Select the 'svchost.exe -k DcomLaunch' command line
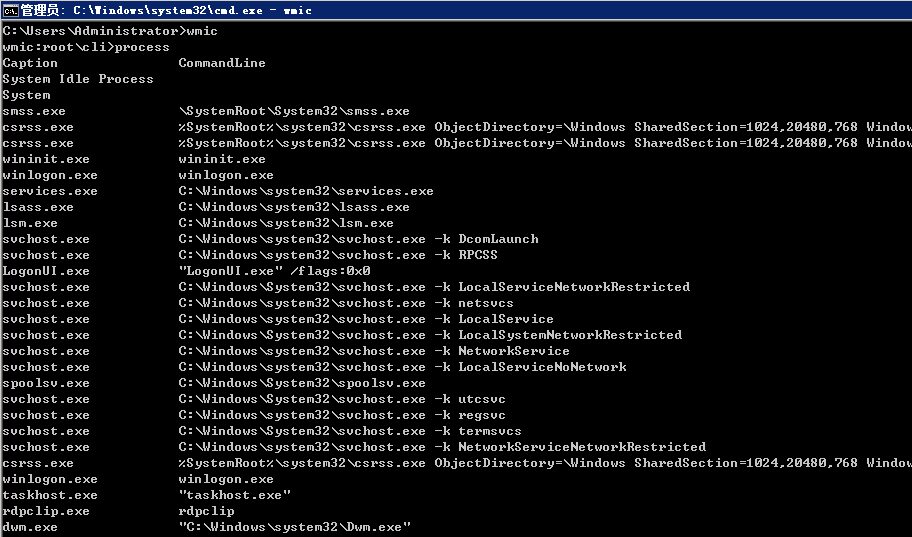 click(x=358, y=239)
